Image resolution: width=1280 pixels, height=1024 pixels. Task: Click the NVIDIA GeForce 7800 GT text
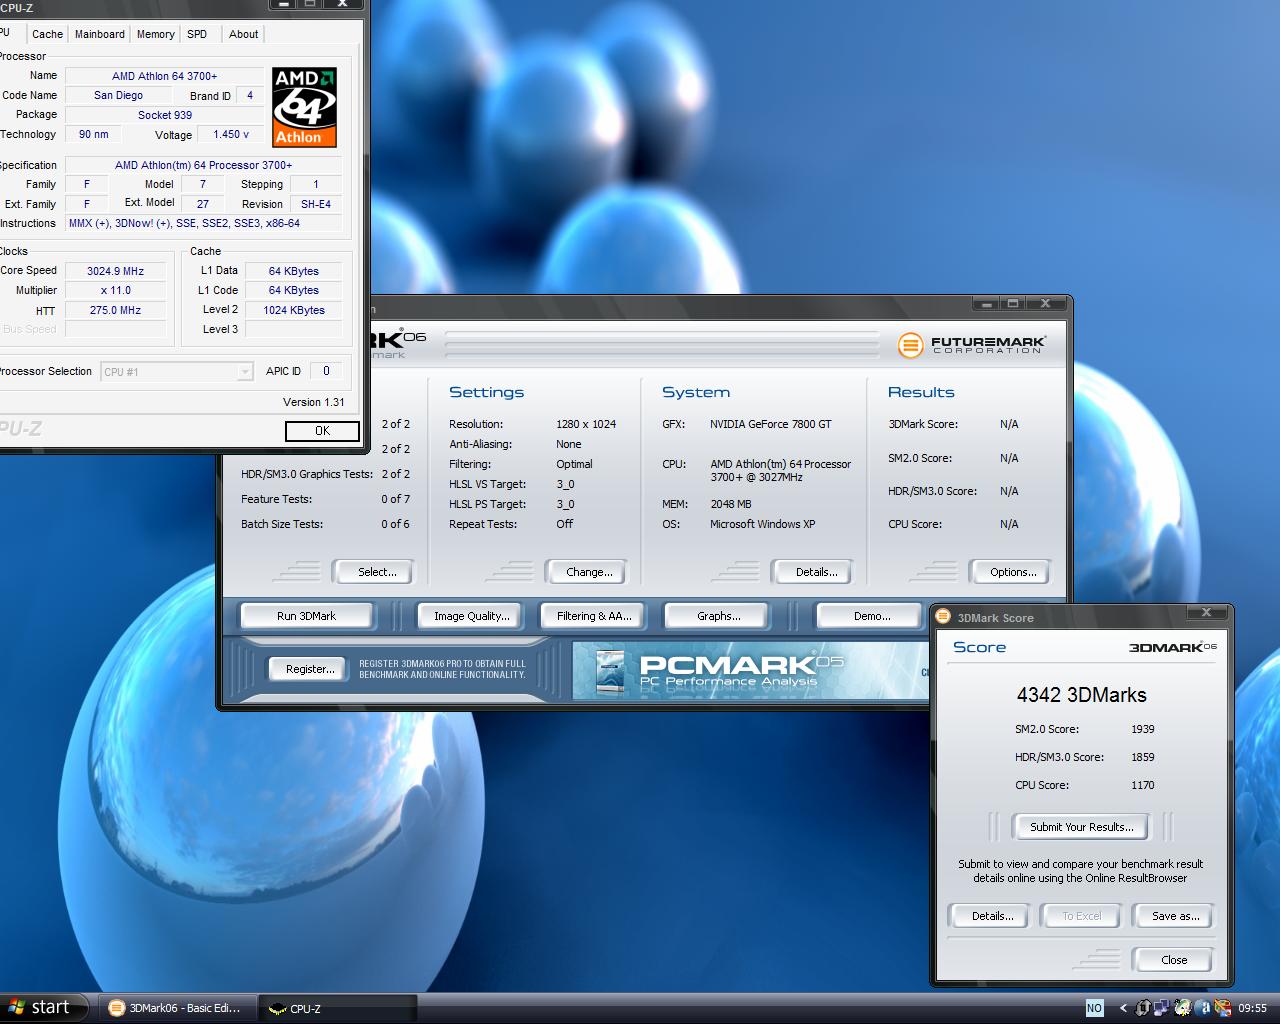point(770,424)
